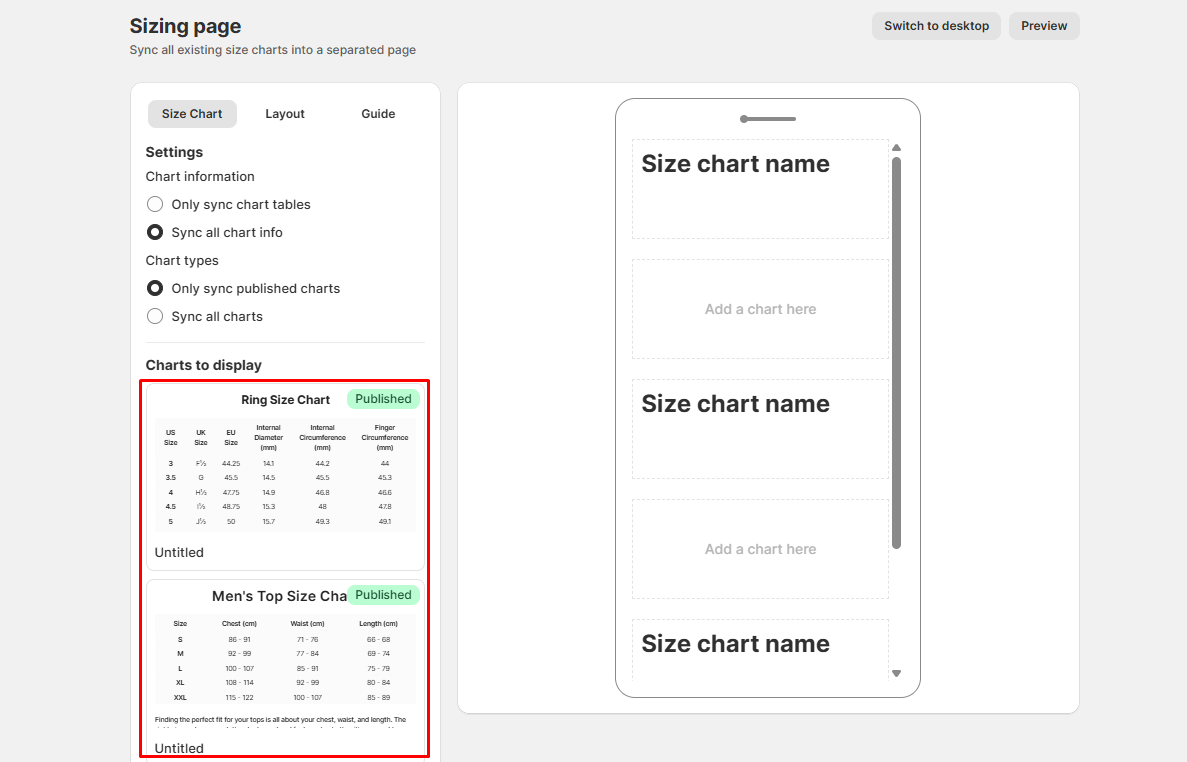Click the preview scroll down arrow

tap(896, 674)
